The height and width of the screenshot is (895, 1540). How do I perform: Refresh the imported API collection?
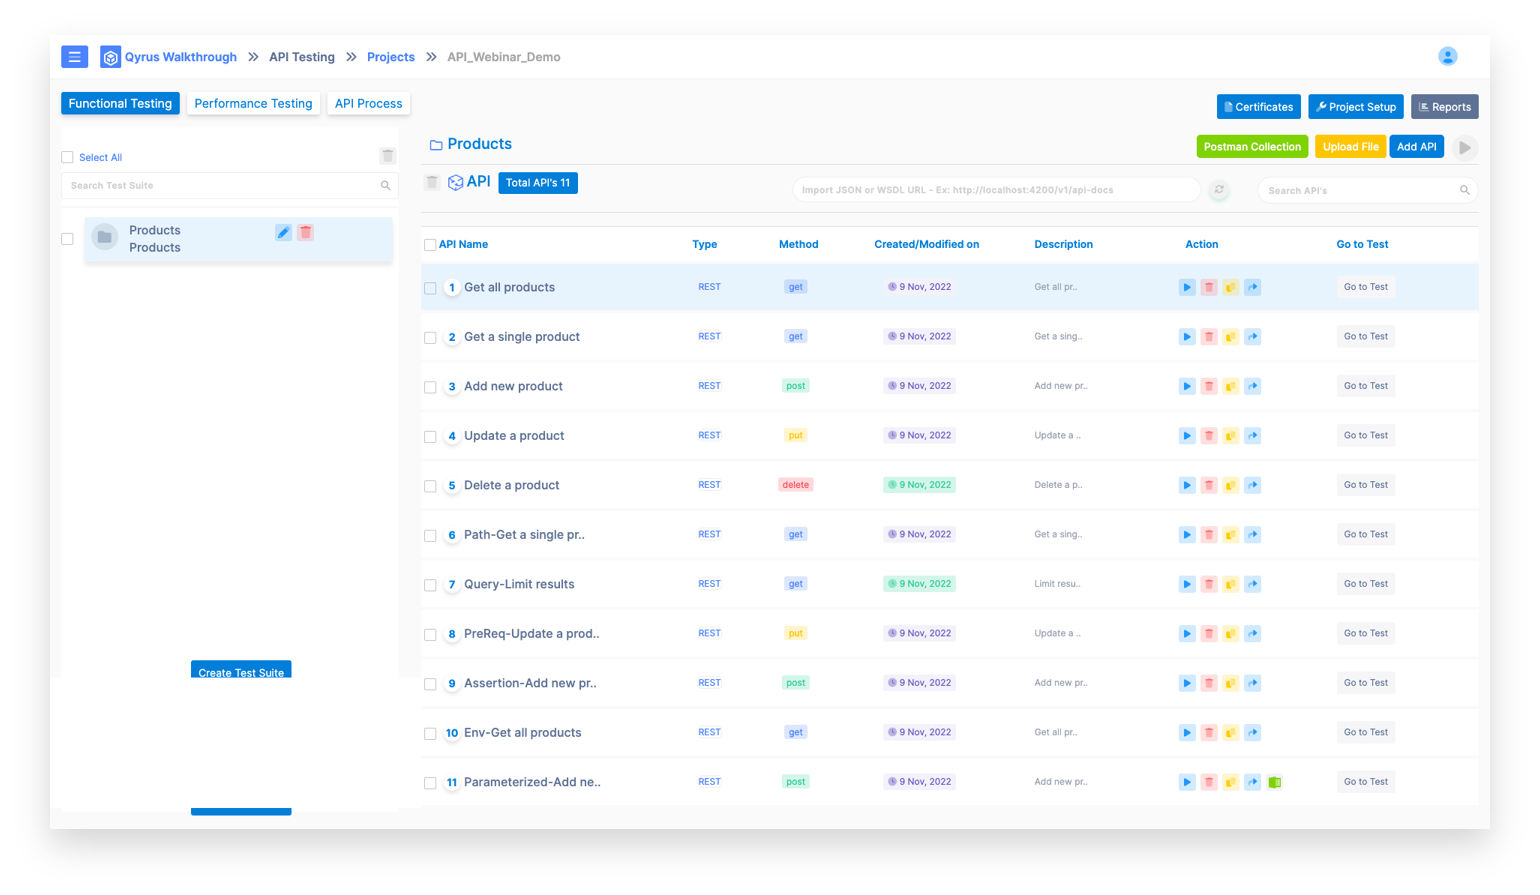pyautogui.click(x=1219, y=190)
